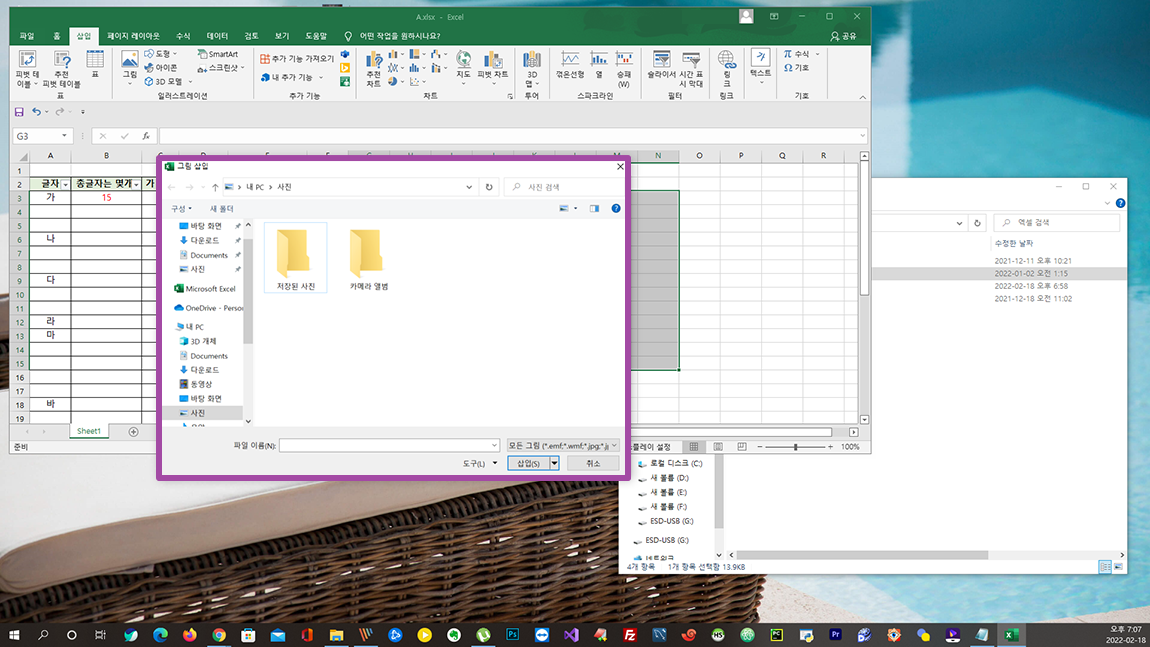Viewport: 1150px width, 647px height.
Task: Select OneDrive in dialog navigation tree
Action: coord(208,308)
